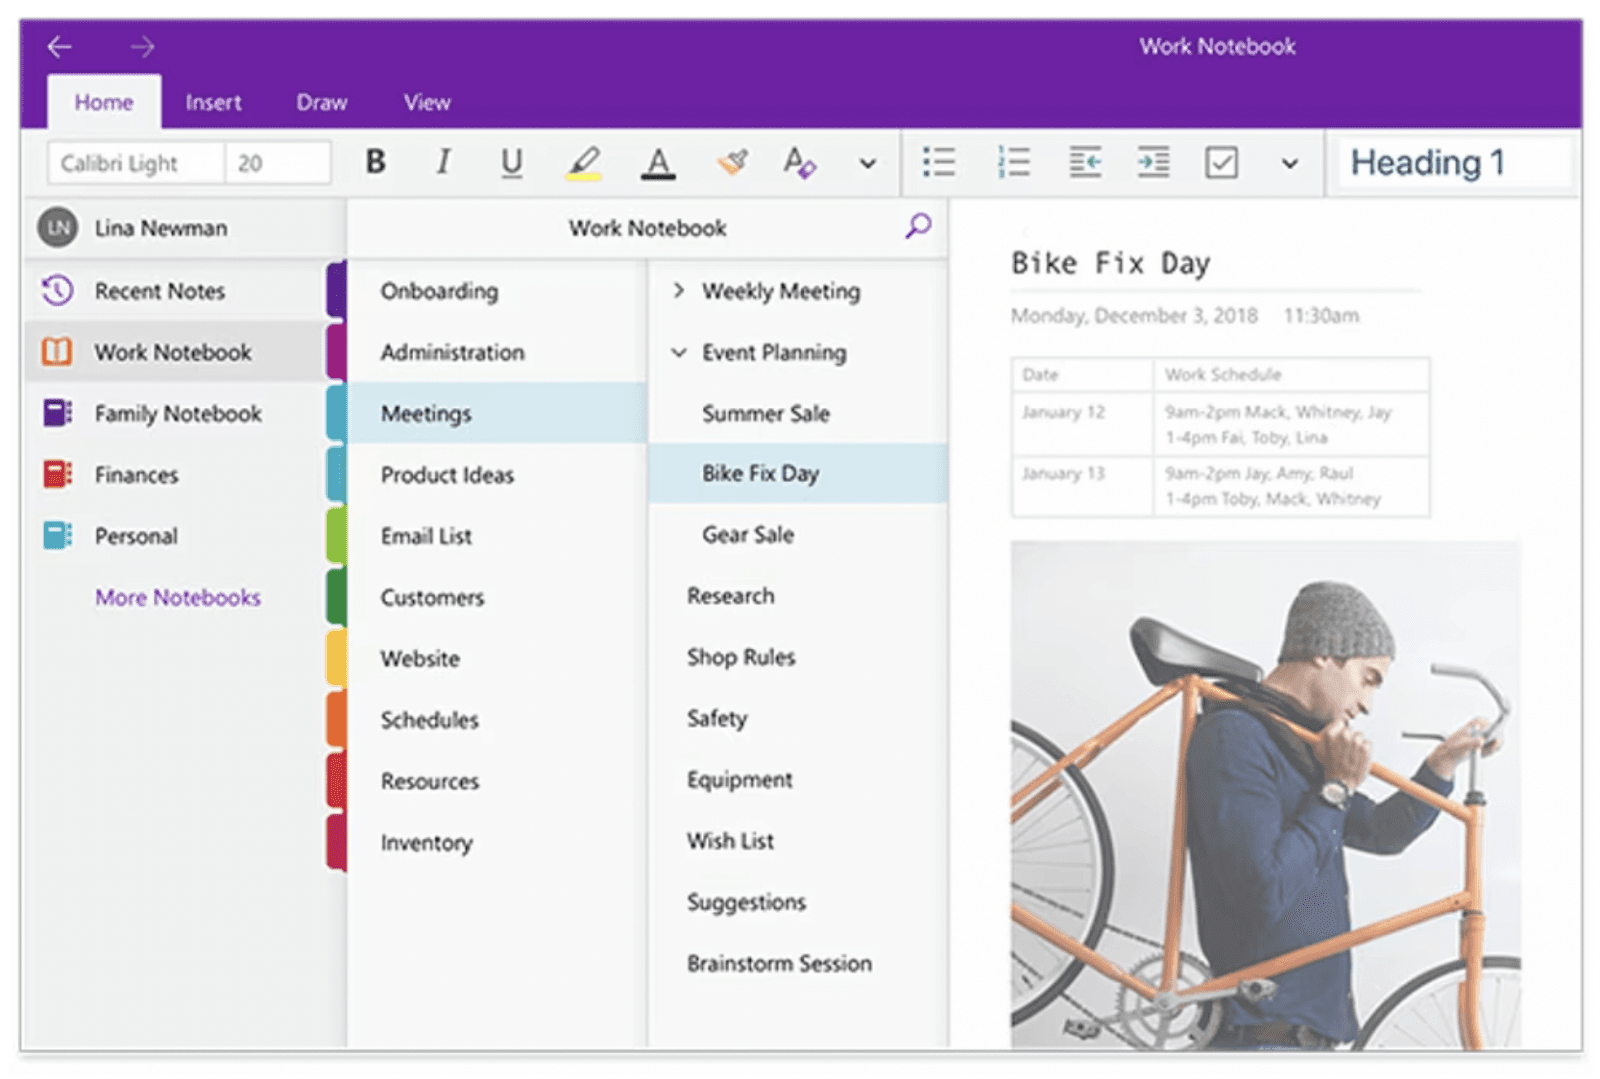Toggle italic formatting
1600x1079 pixels.
point(443,161)
